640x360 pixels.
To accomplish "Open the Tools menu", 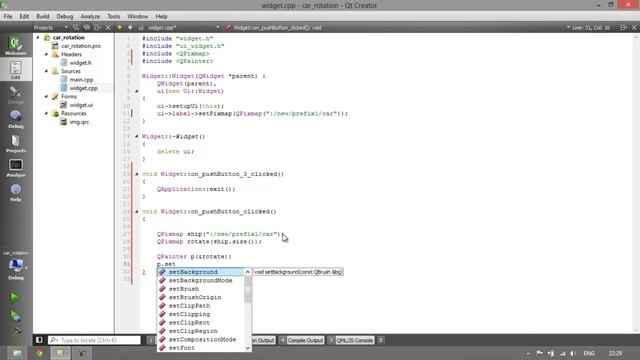I will 114,16.
